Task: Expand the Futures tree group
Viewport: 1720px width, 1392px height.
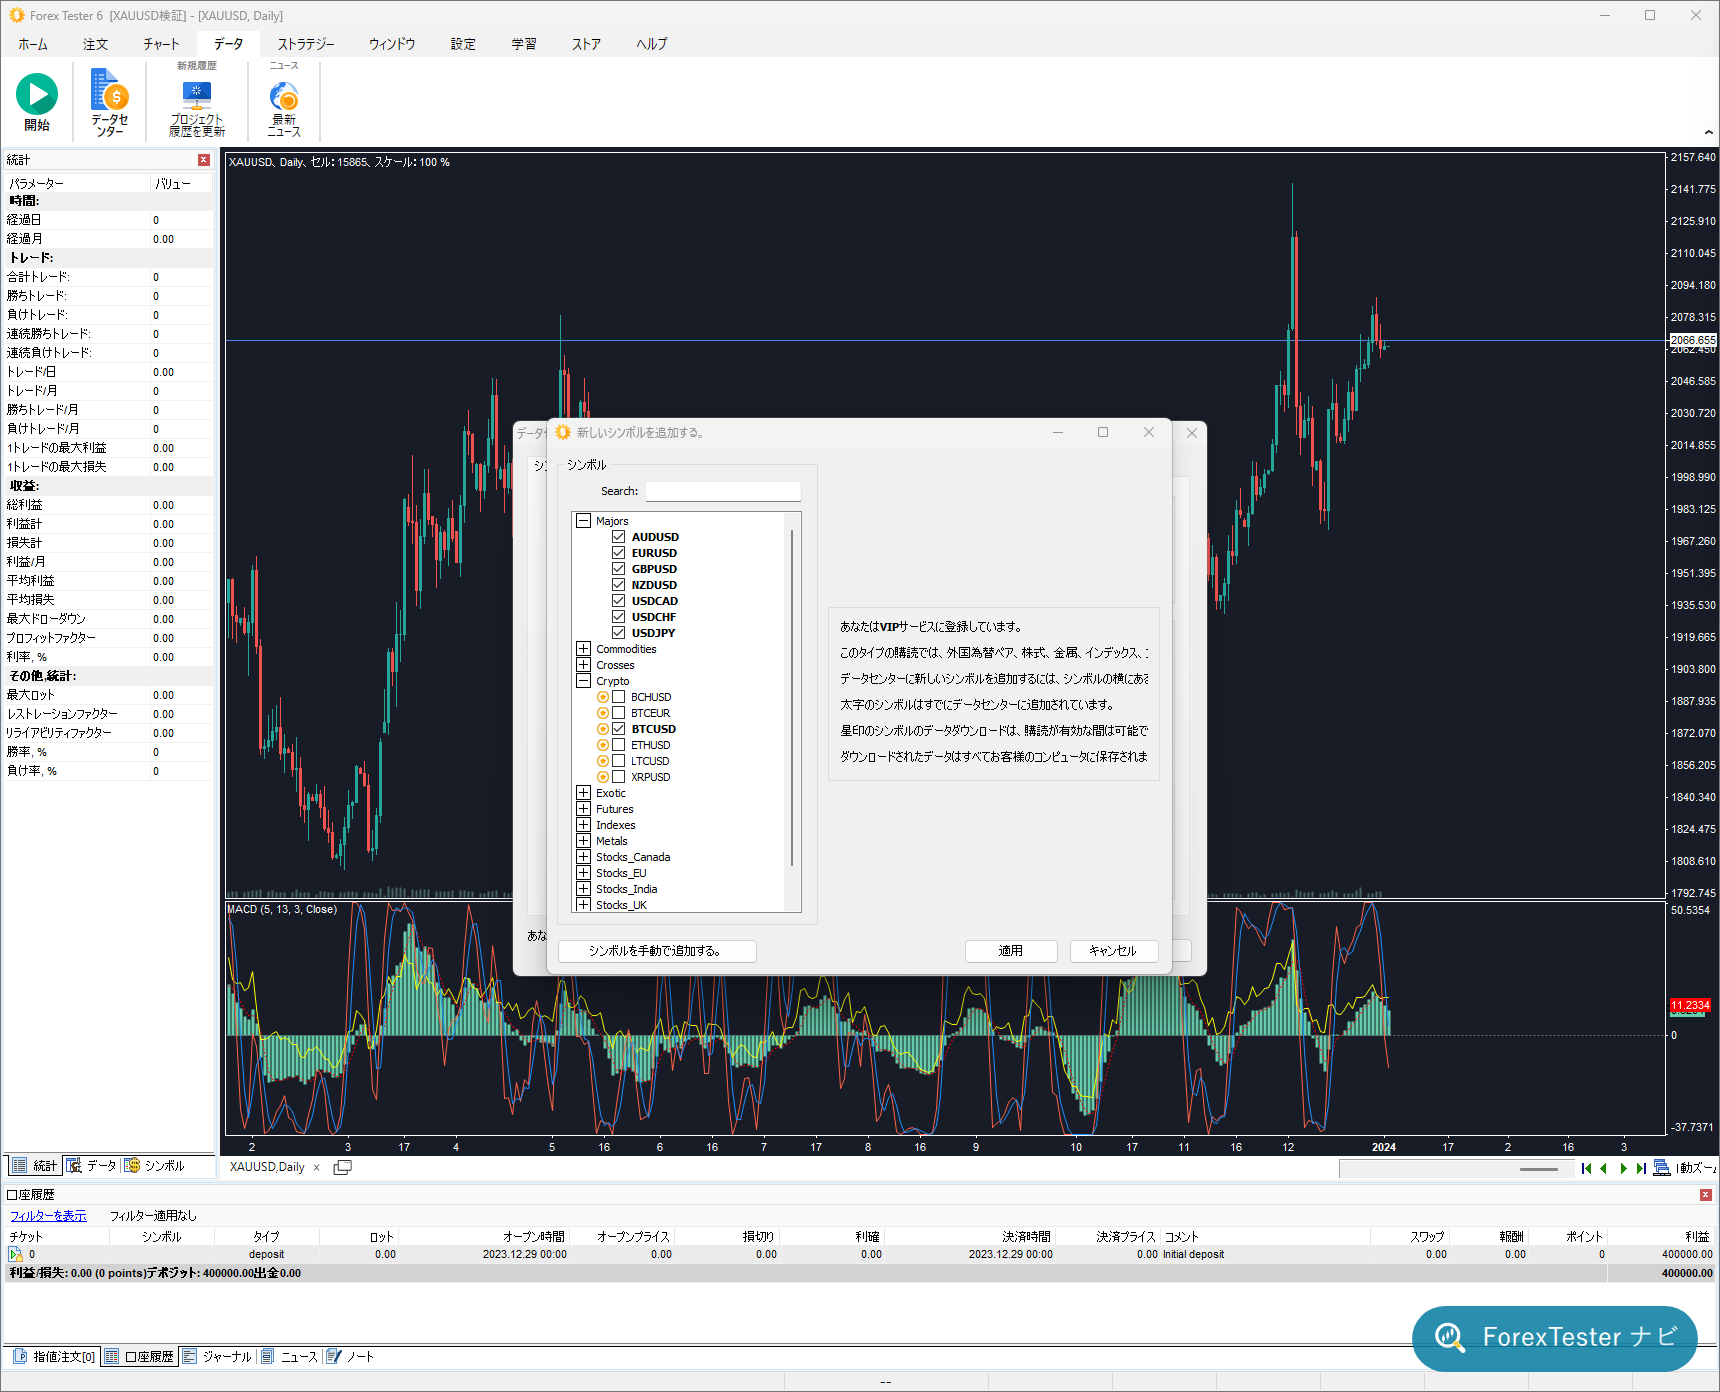Action: (584, 809)
